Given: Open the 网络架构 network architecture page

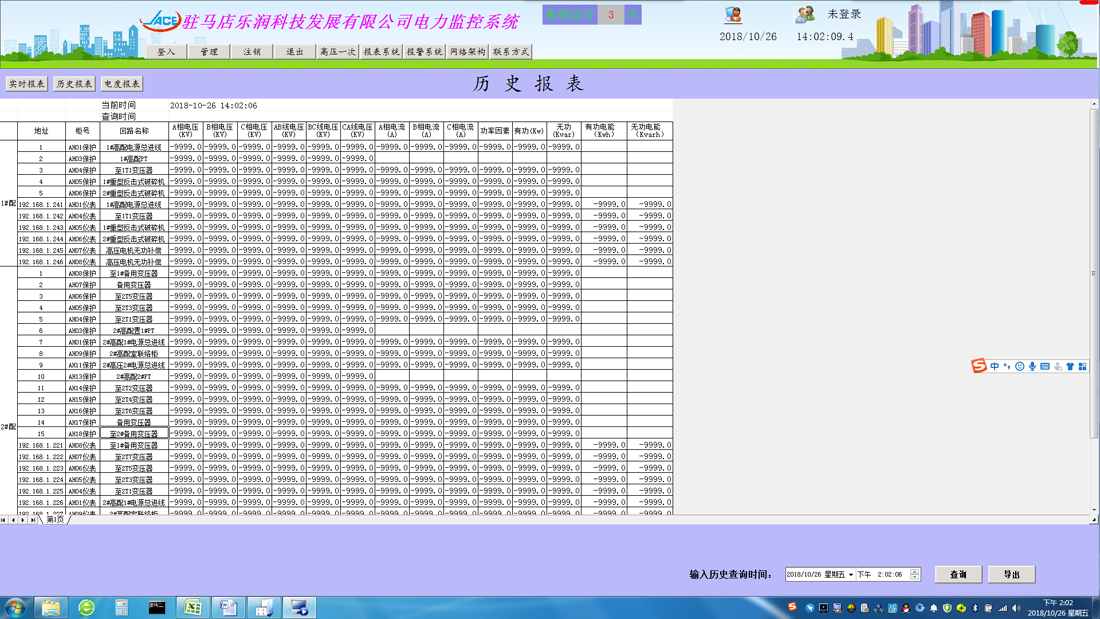Looking at the screenshot, I should point(467,52).
